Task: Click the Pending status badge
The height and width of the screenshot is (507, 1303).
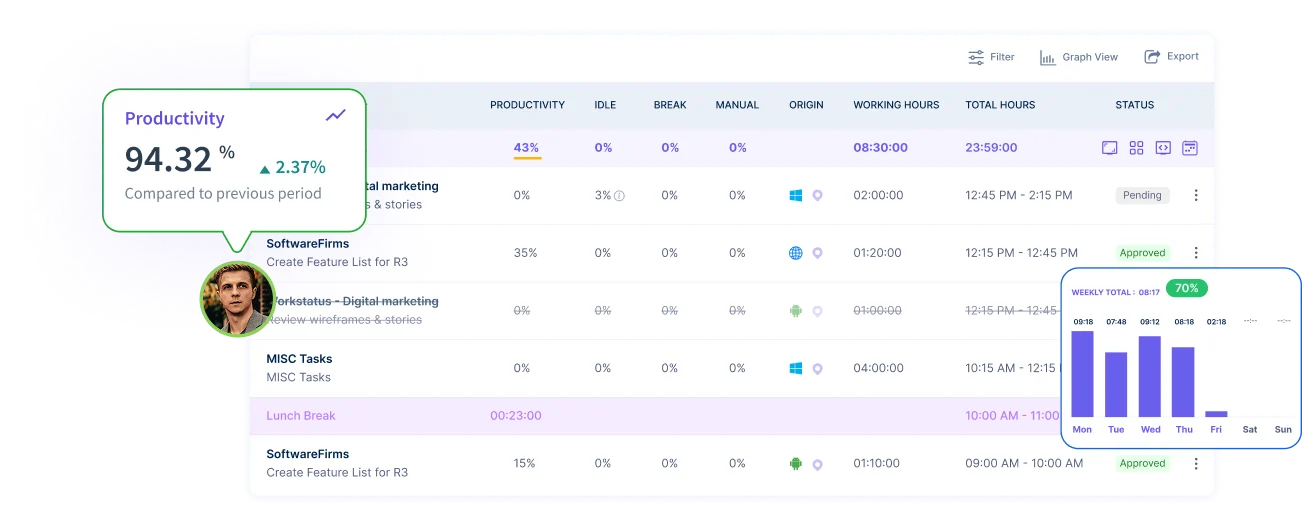Action: coord(1142,196)
